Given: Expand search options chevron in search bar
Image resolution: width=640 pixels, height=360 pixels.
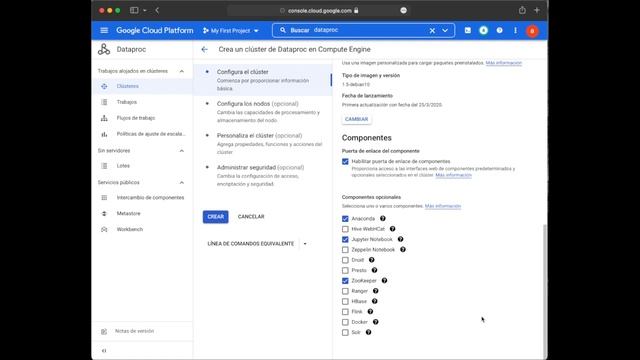Looking at the screenshot, I should pos(445,31).
